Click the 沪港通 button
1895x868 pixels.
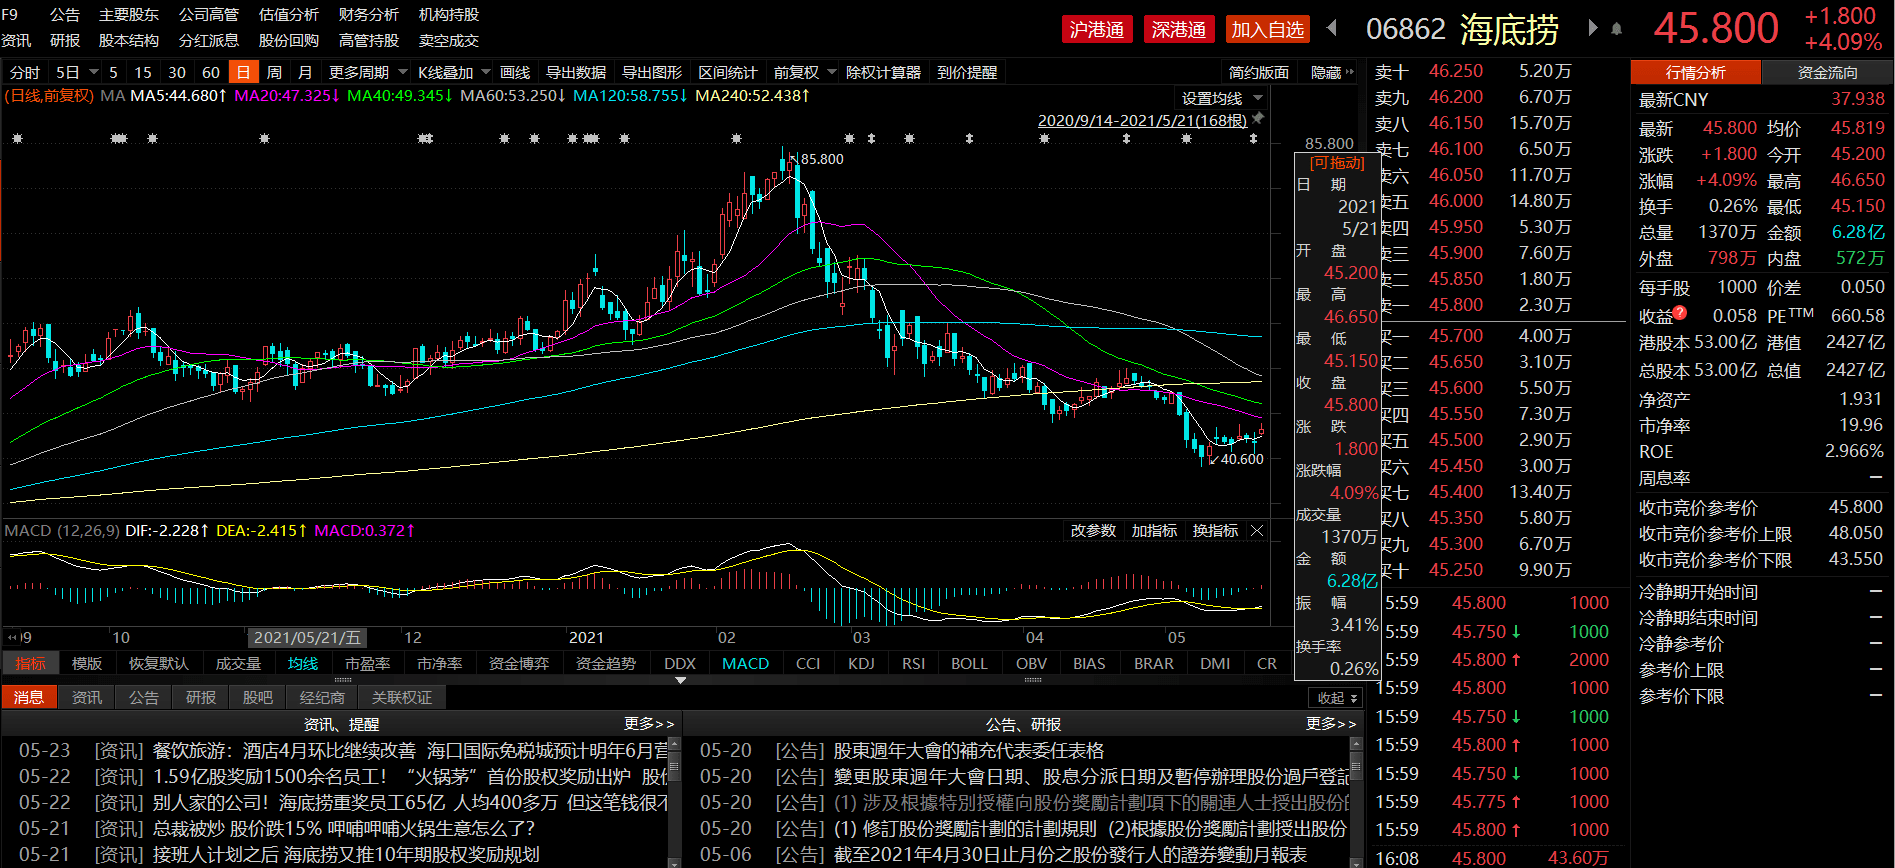point(1097,29)
